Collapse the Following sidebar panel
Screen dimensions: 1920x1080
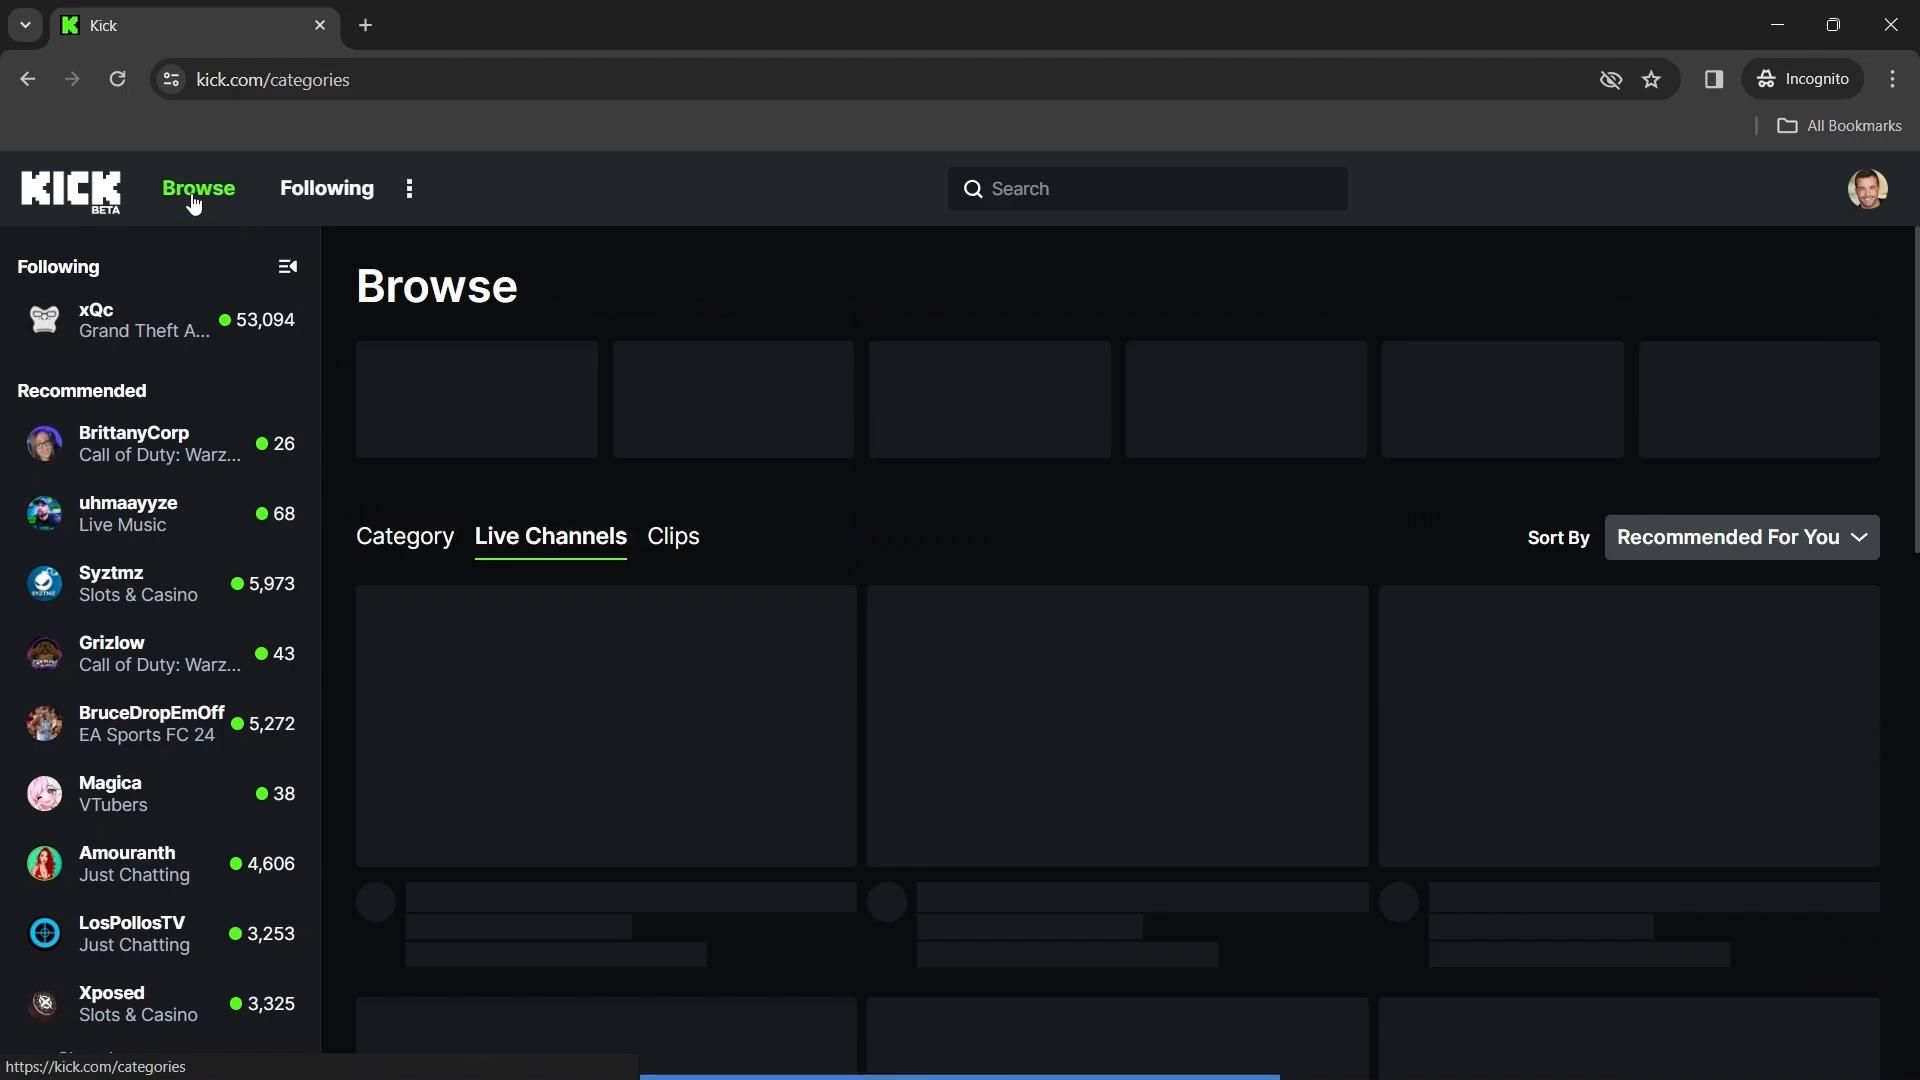(287, 267)
